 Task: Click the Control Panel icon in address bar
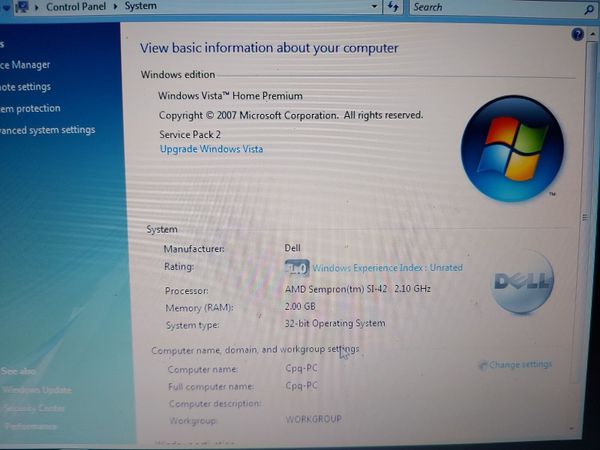pos(21,7)
